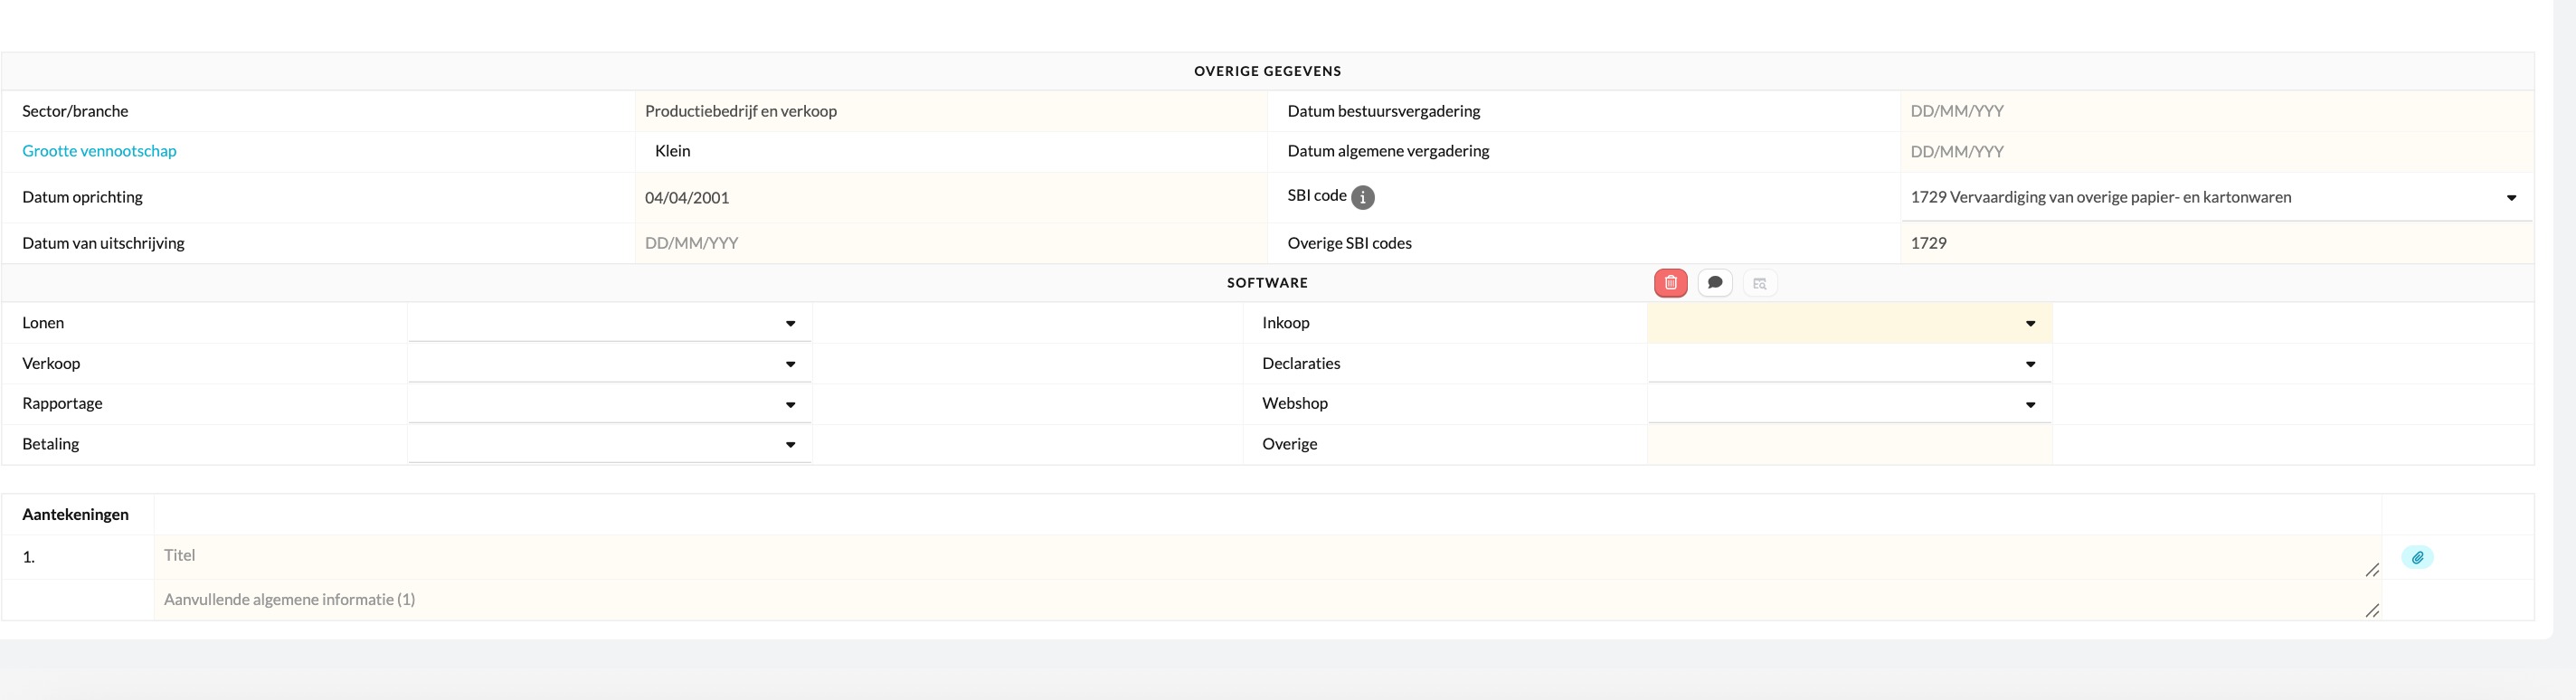The image size is (2576, 700).
Task: Click resize handle of Aanvullende algemene informatie field
Action: (2371, 610)
